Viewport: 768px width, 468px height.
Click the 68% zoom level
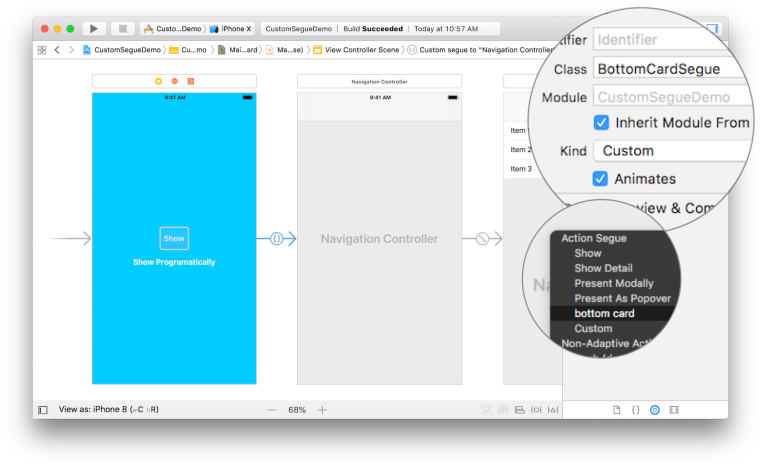(297, 410)
